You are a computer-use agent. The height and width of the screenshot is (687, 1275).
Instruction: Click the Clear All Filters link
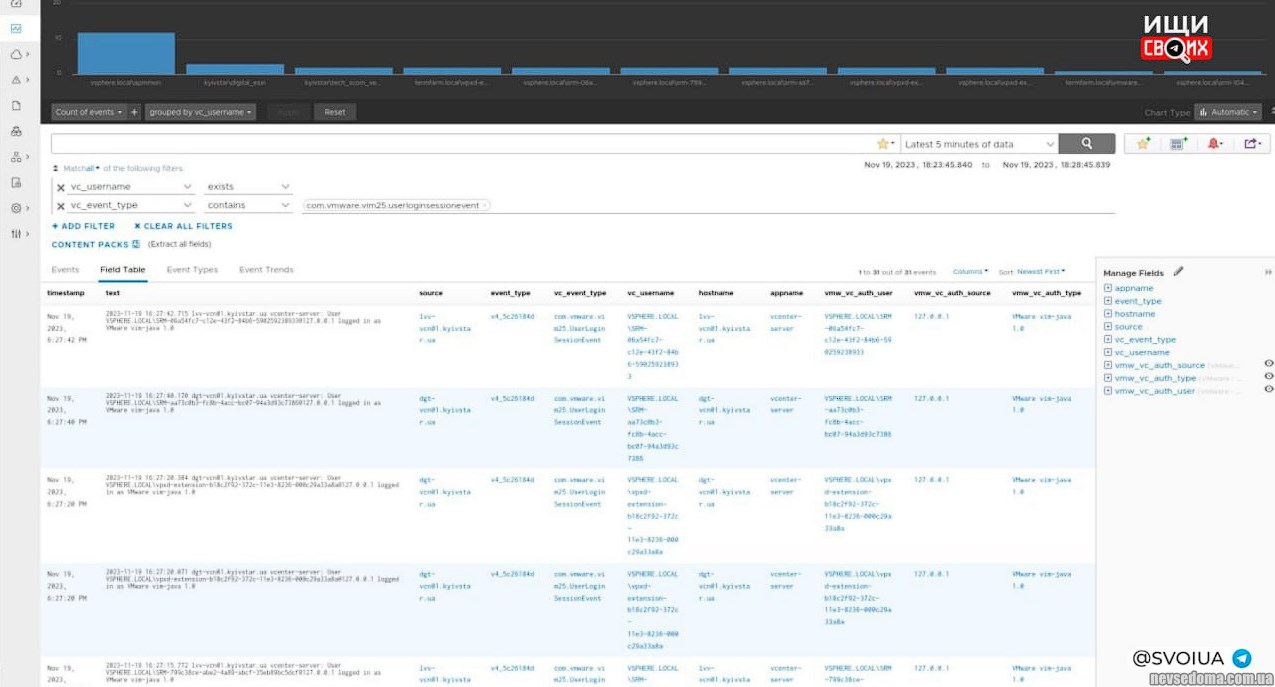183,226
